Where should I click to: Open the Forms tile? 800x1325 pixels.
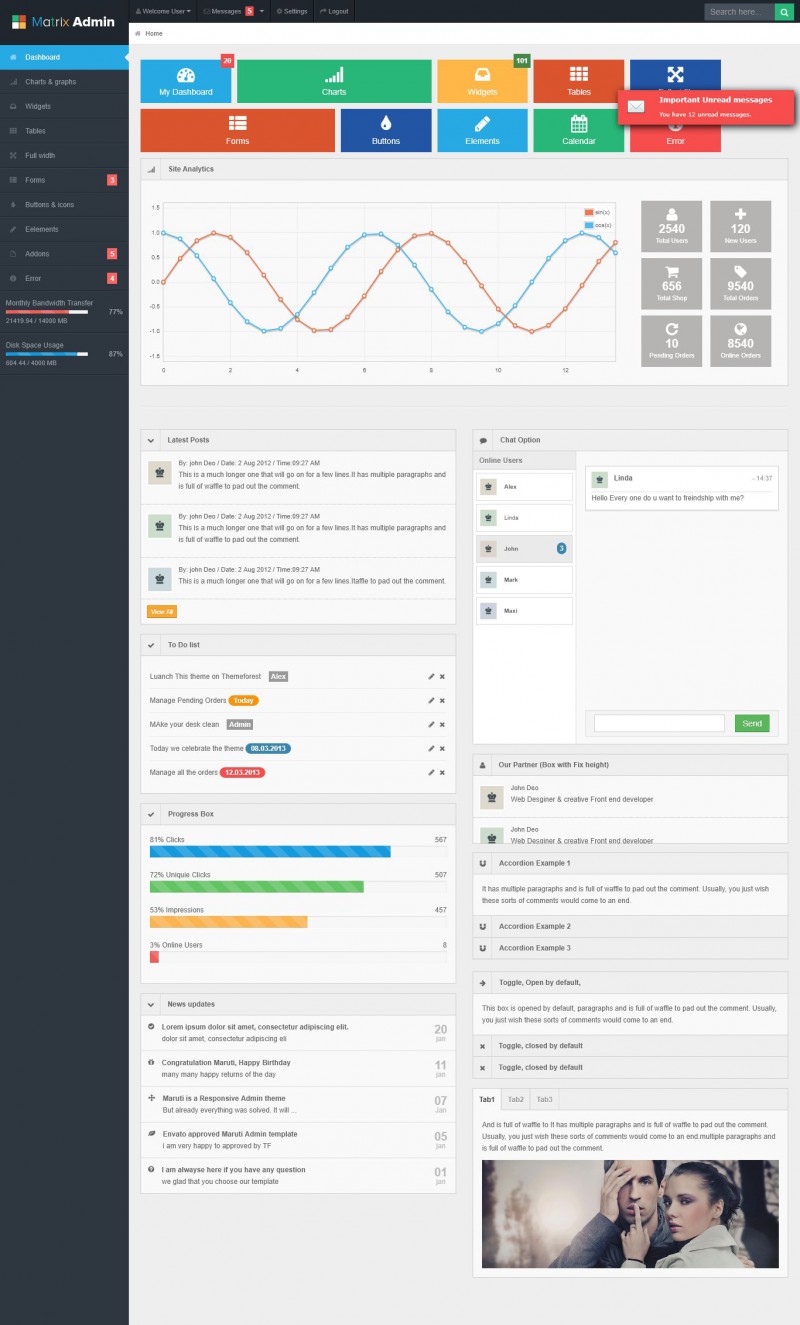[x=237, y=130]
